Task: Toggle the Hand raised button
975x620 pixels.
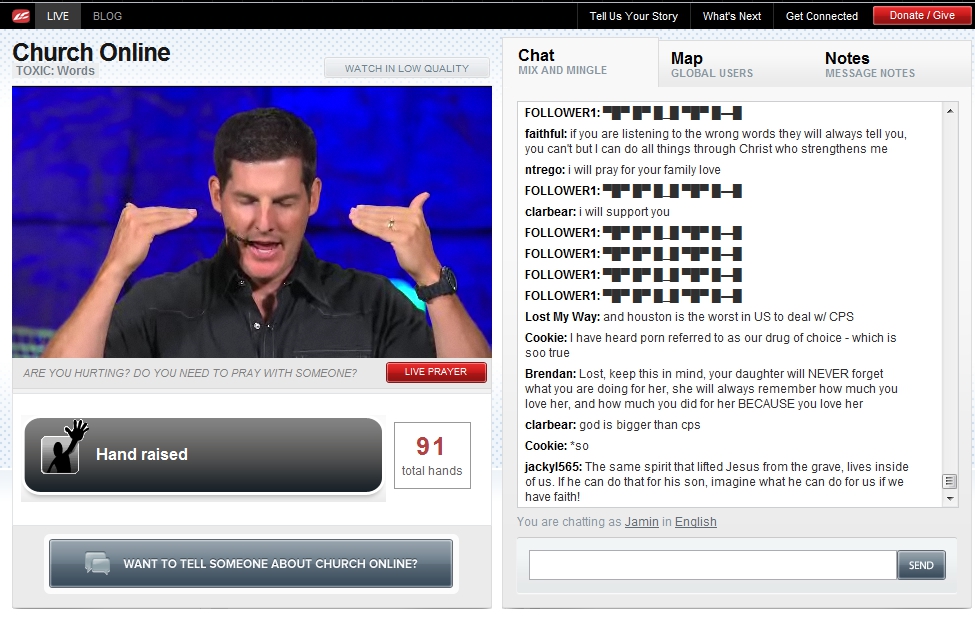Action: [x=203, y=455]
